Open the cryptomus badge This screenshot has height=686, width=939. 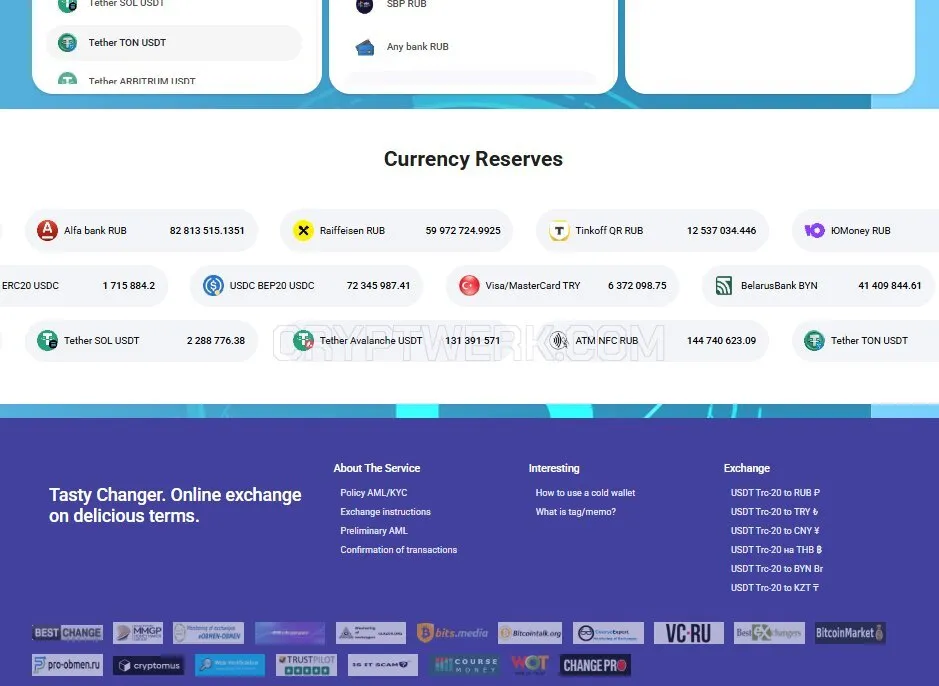149,665
